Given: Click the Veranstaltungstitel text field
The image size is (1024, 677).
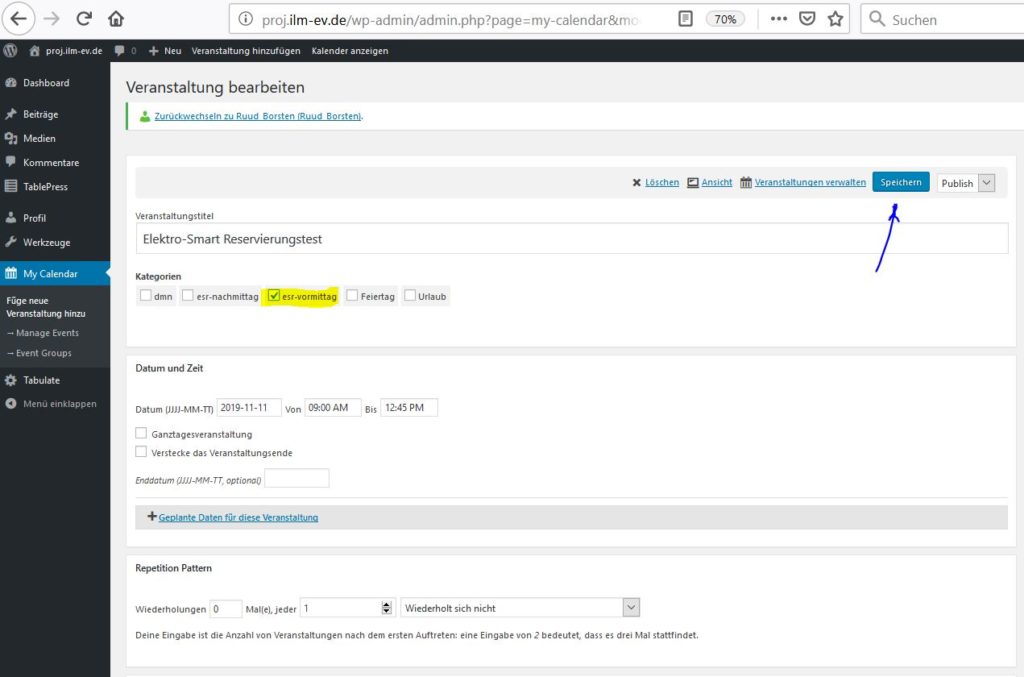Looking at the screenshot, I should click(570, 239).
